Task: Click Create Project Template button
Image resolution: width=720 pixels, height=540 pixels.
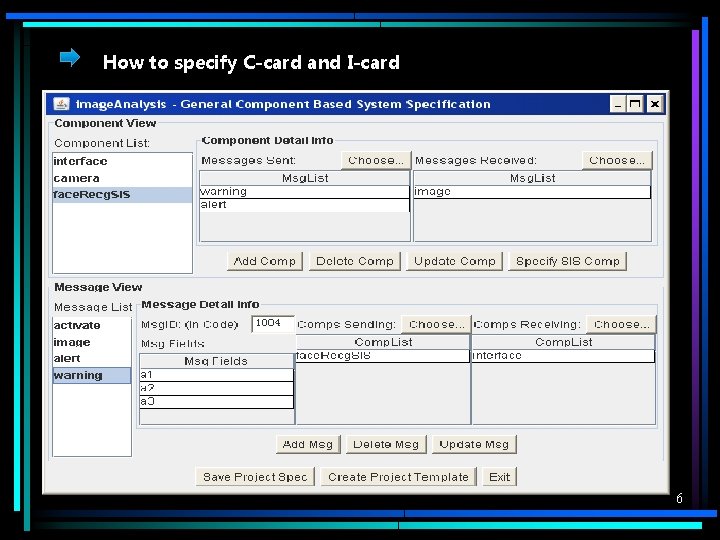Action: [x=399, y=477]
